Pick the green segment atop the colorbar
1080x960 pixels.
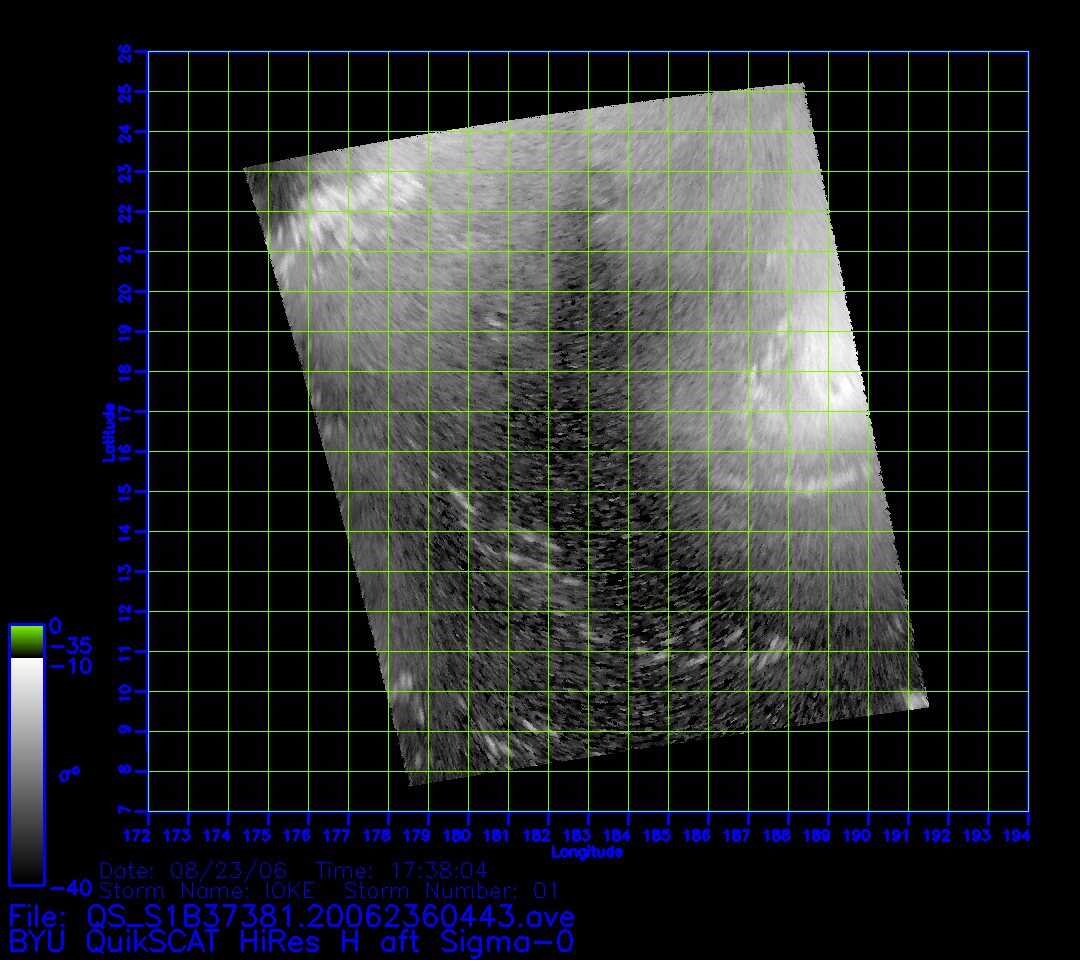click(26, 641)
